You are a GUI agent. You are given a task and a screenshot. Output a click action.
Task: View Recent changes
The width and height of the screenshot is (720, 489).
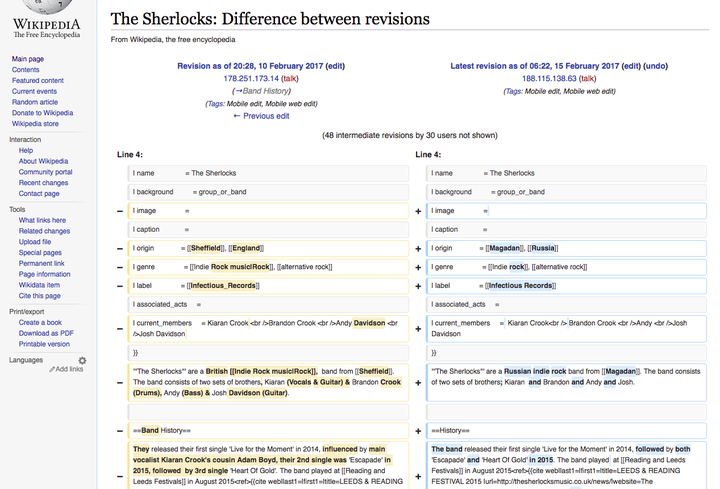pos(43,183)
